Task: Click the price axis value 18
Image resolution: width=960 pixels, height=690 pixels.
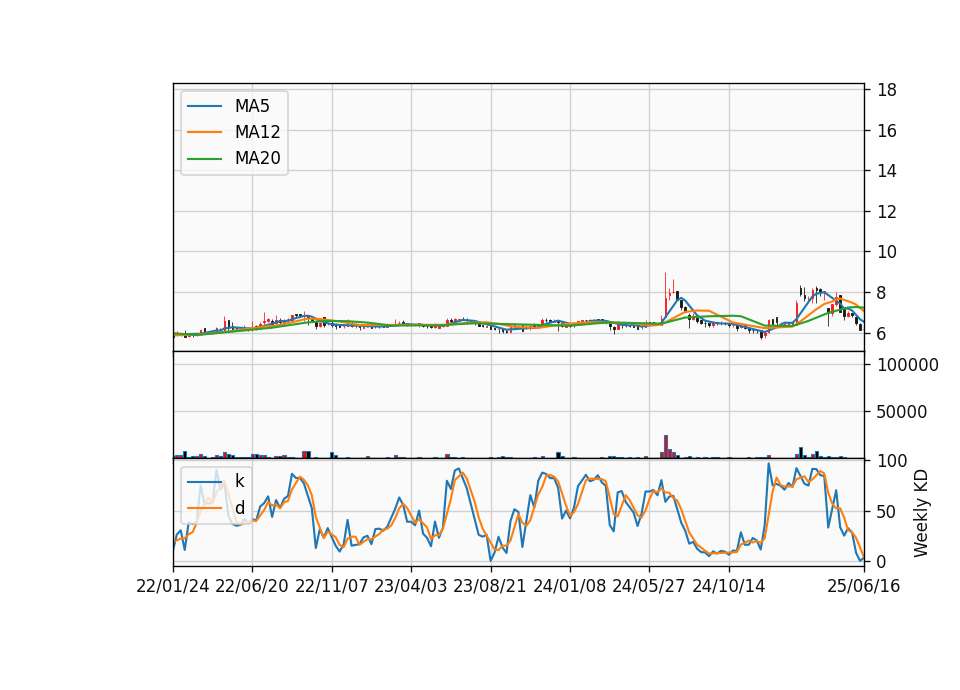Action: [887, 90]
